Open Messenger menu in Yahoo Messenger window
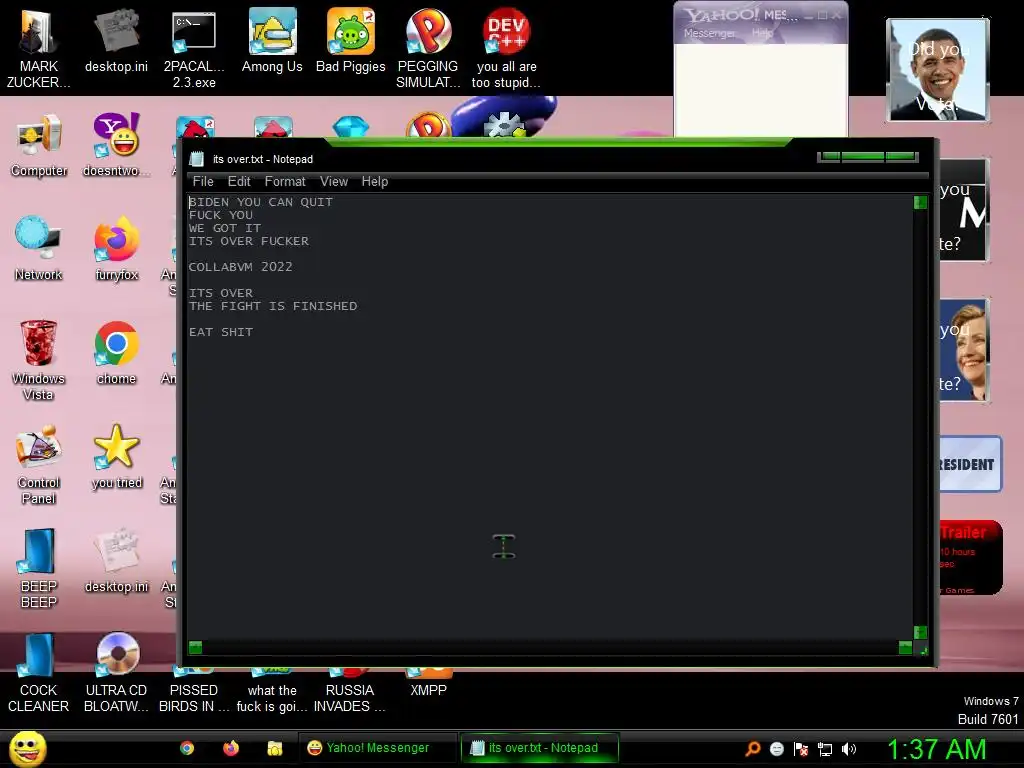Screen dimensions: 1024x768 coord(710,33)
